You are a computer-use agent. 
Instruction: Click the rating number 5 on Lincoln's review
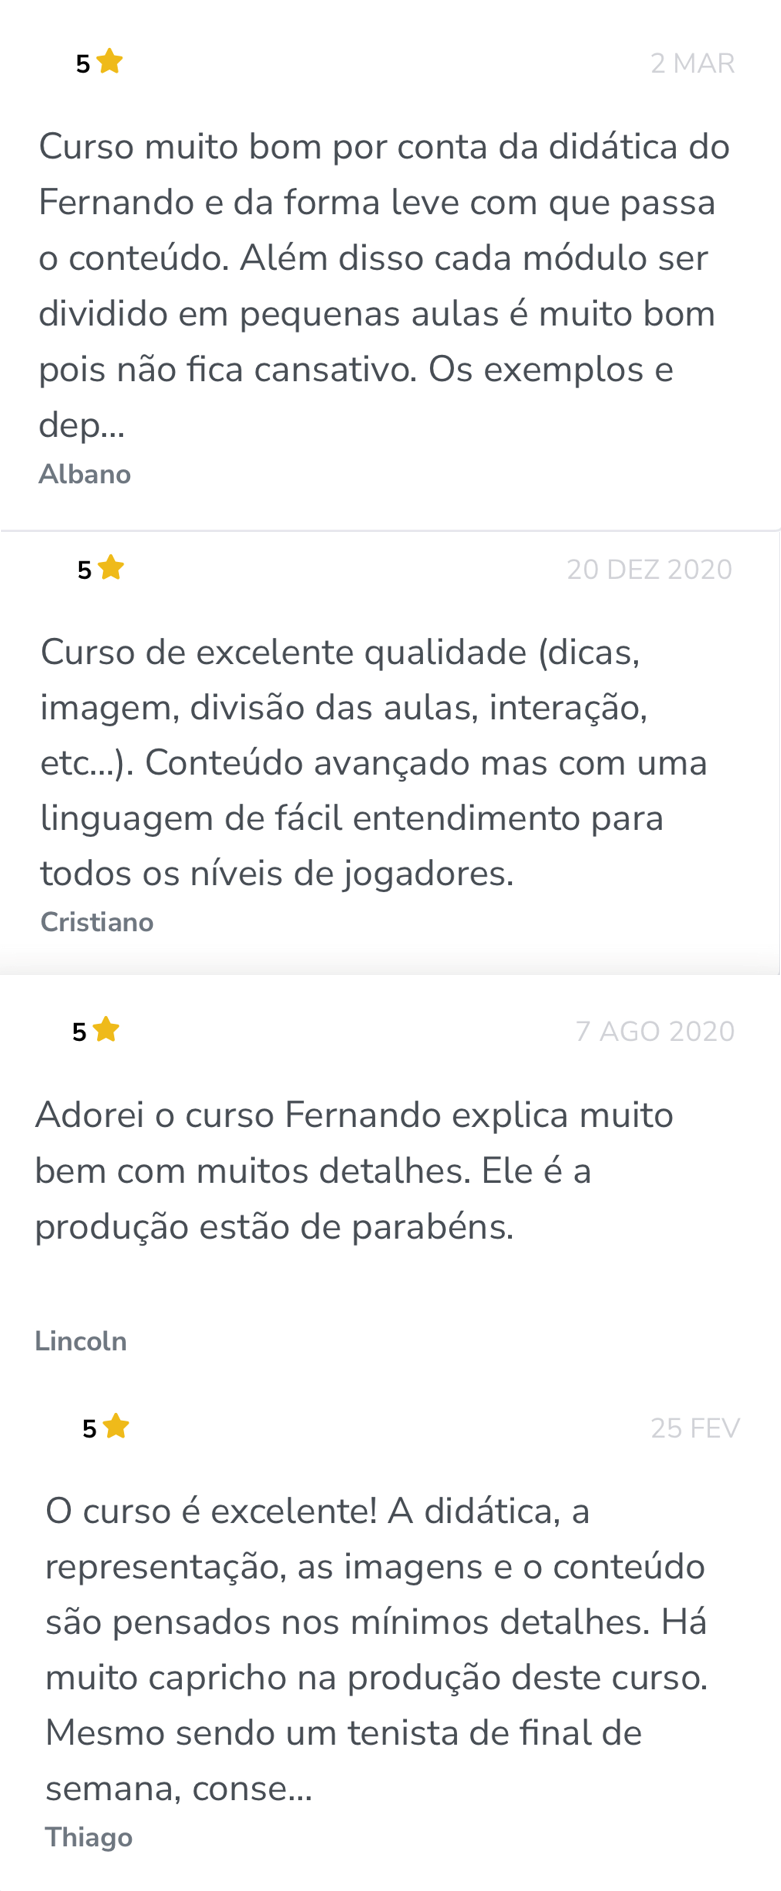pos(79,1032)
